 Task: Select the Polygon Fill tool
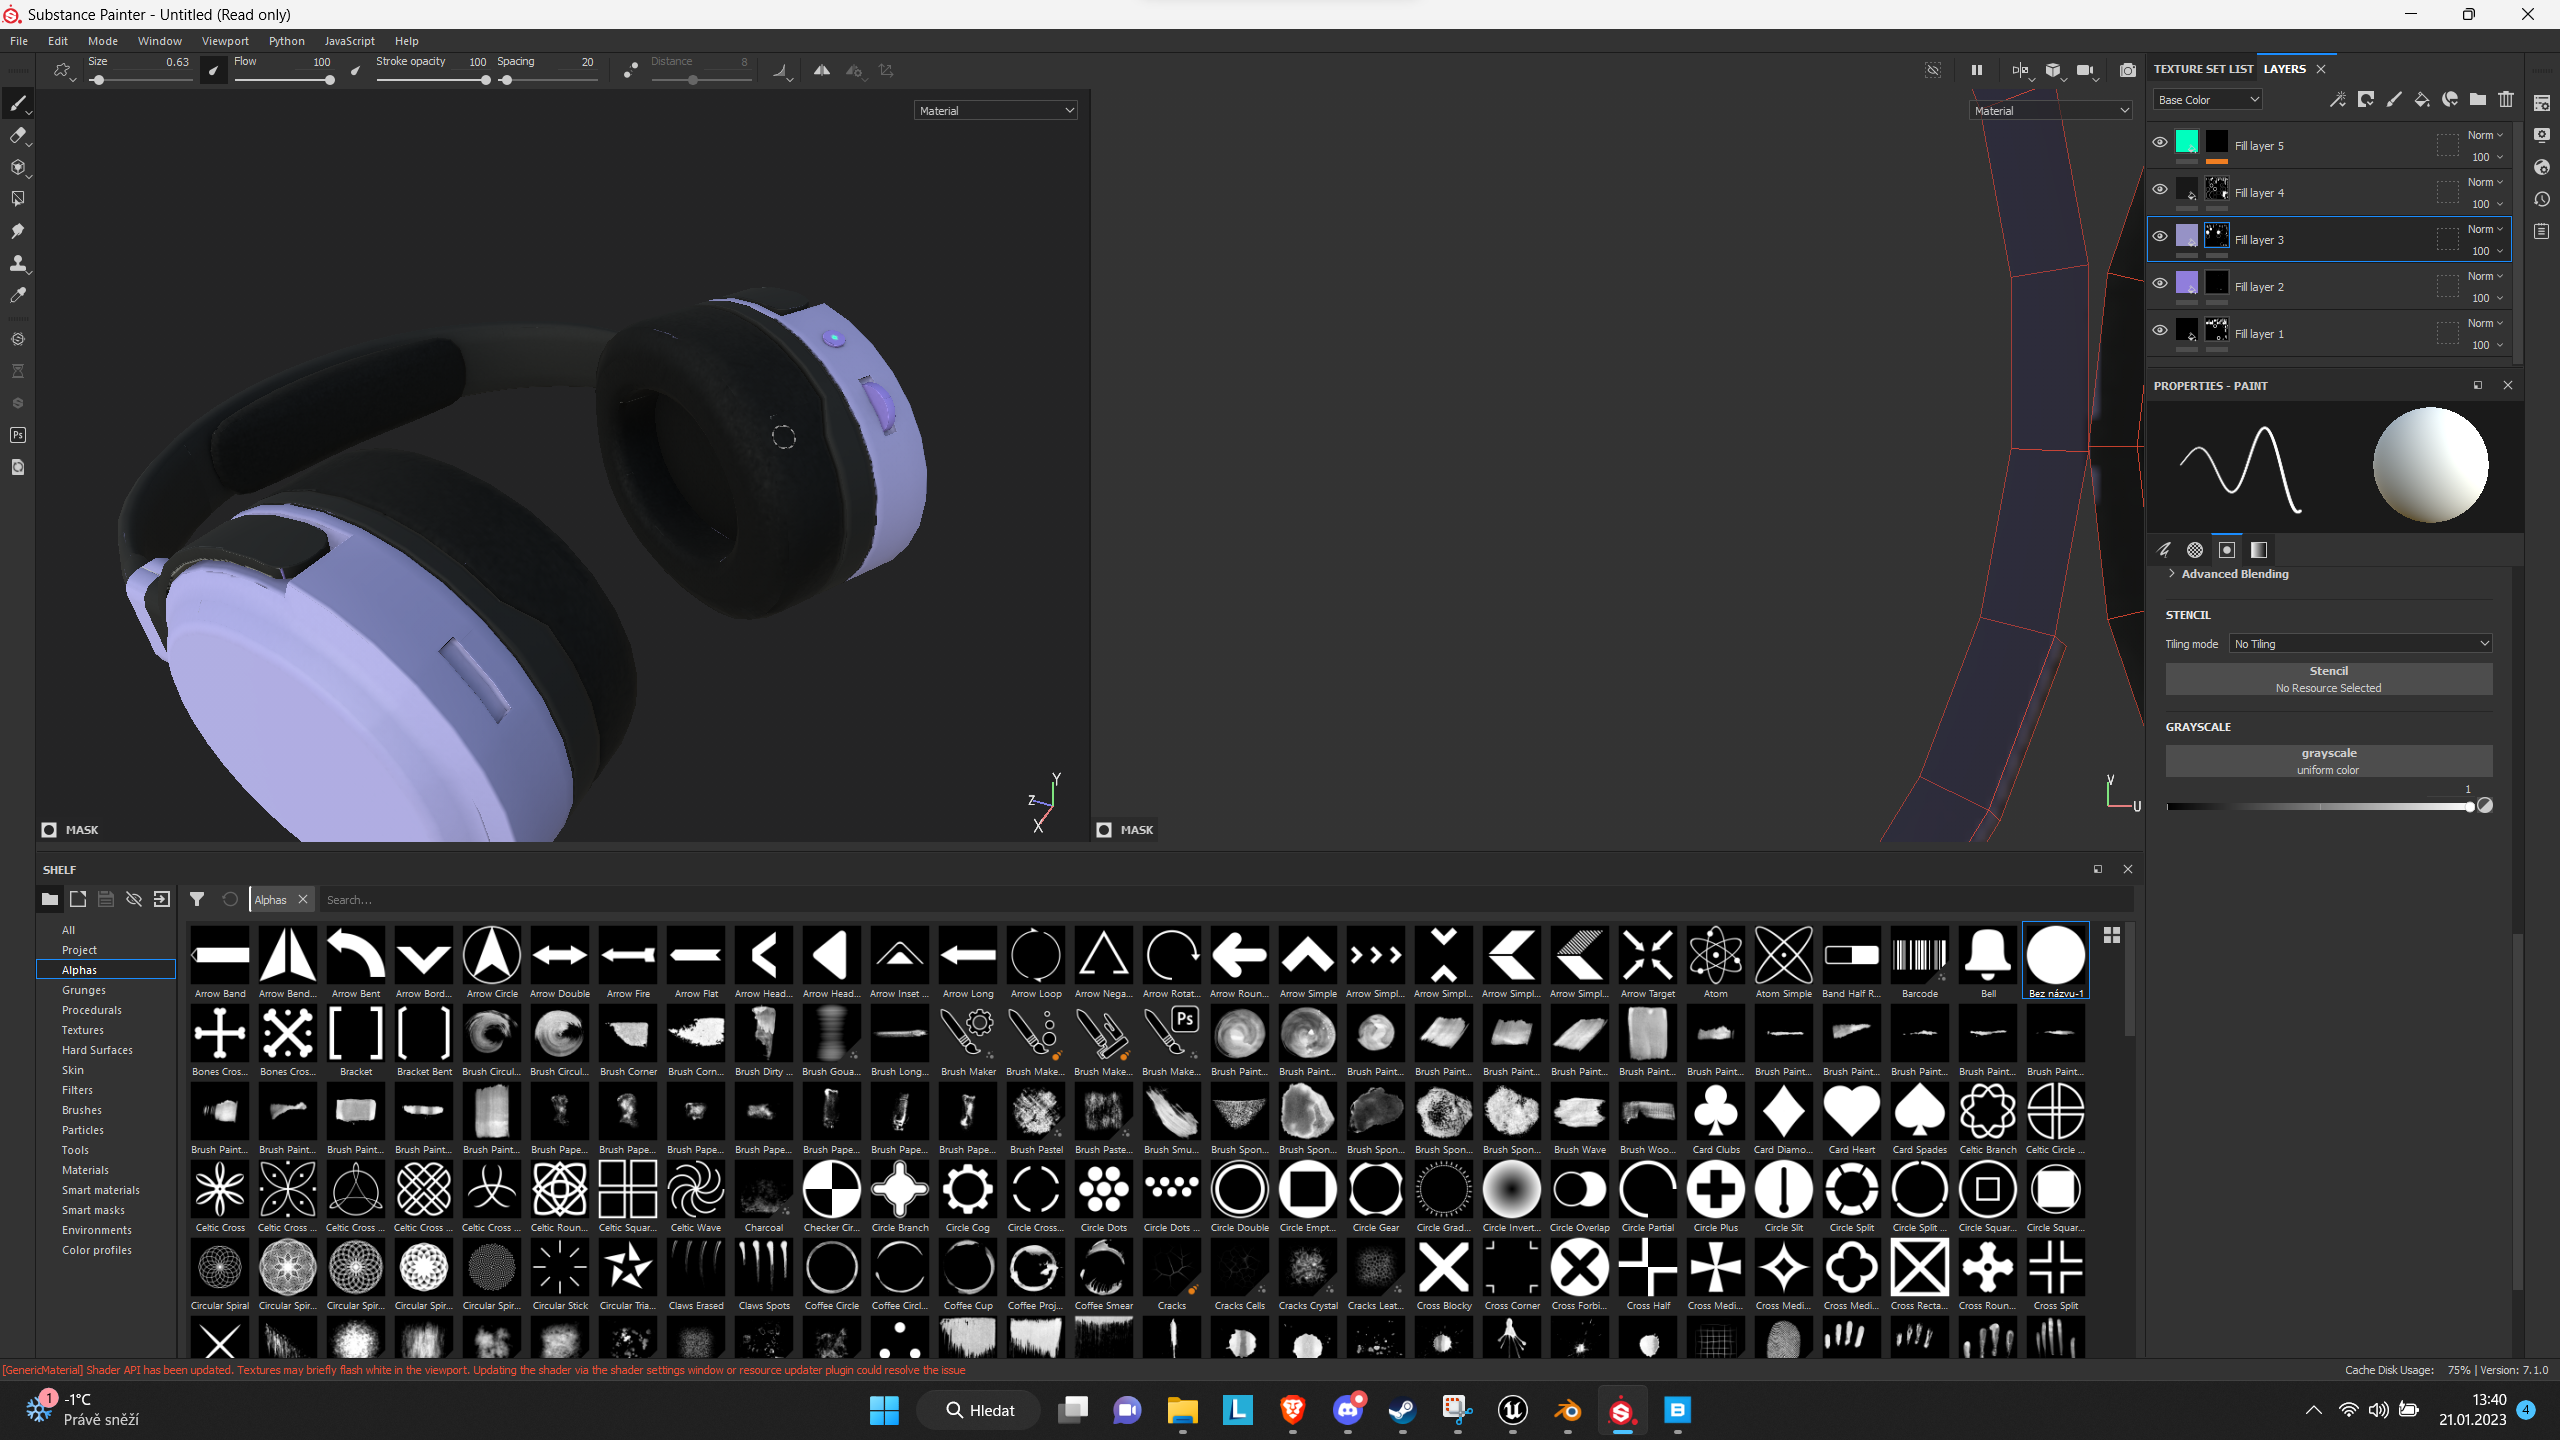(x=17, y=199)
